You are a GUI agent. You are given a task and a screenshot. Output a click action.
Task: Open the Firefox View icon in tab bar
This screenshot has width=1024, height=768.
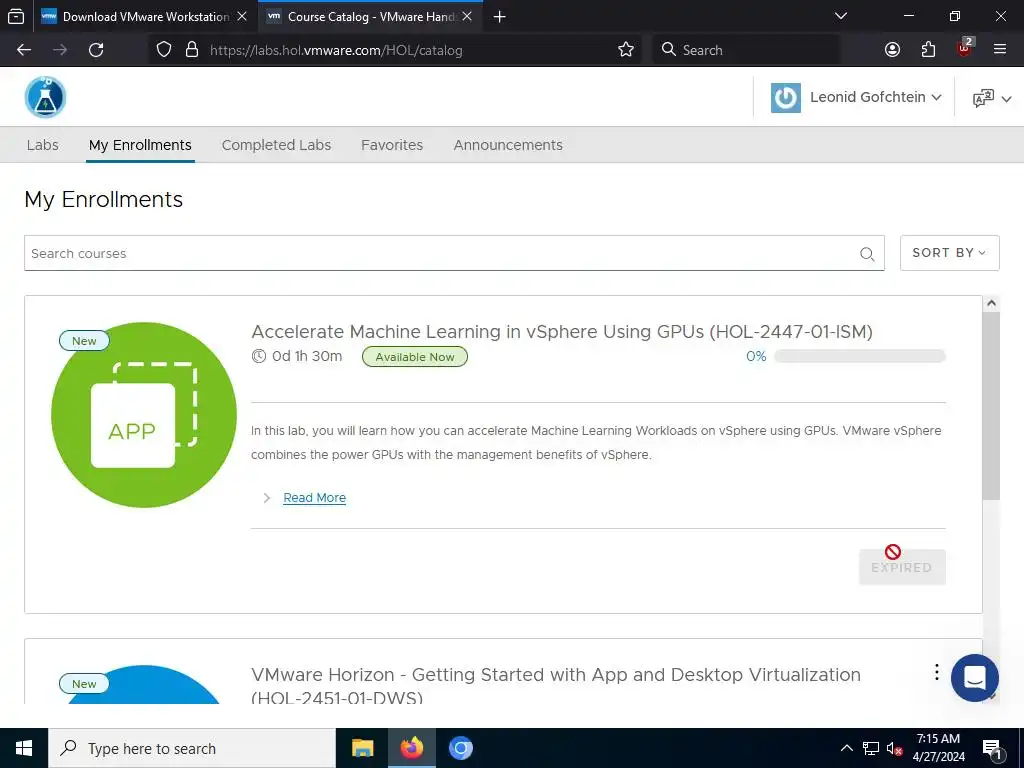[x=16, y=17]
